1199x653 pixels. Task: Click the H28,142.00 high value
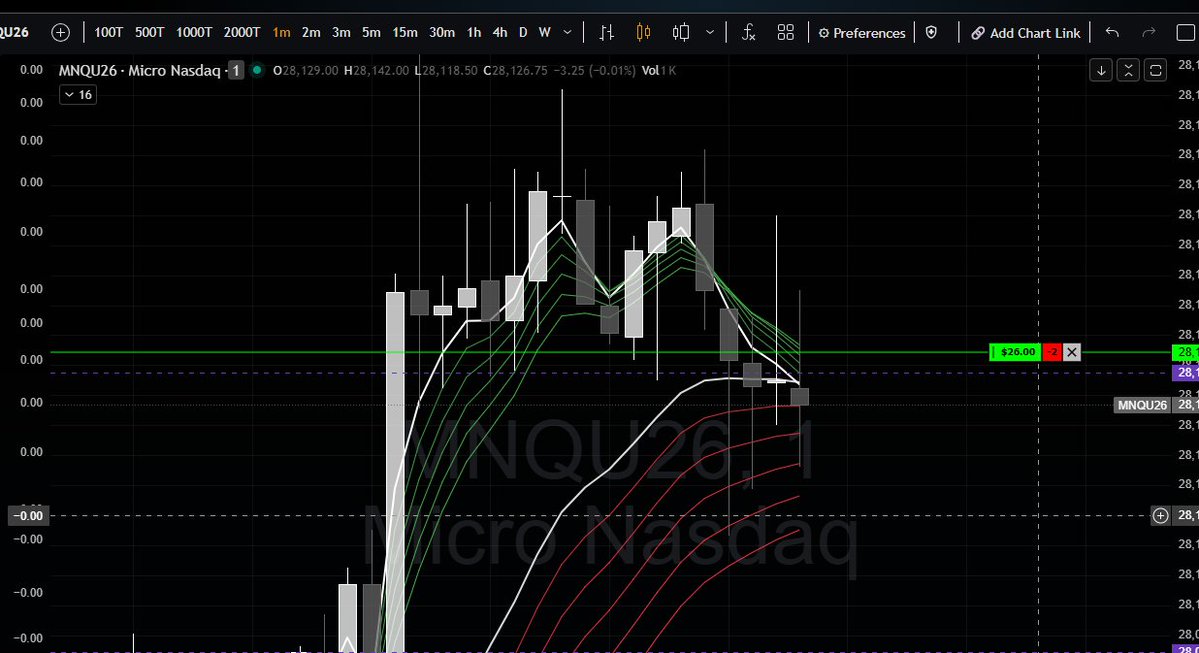(376, 70)
